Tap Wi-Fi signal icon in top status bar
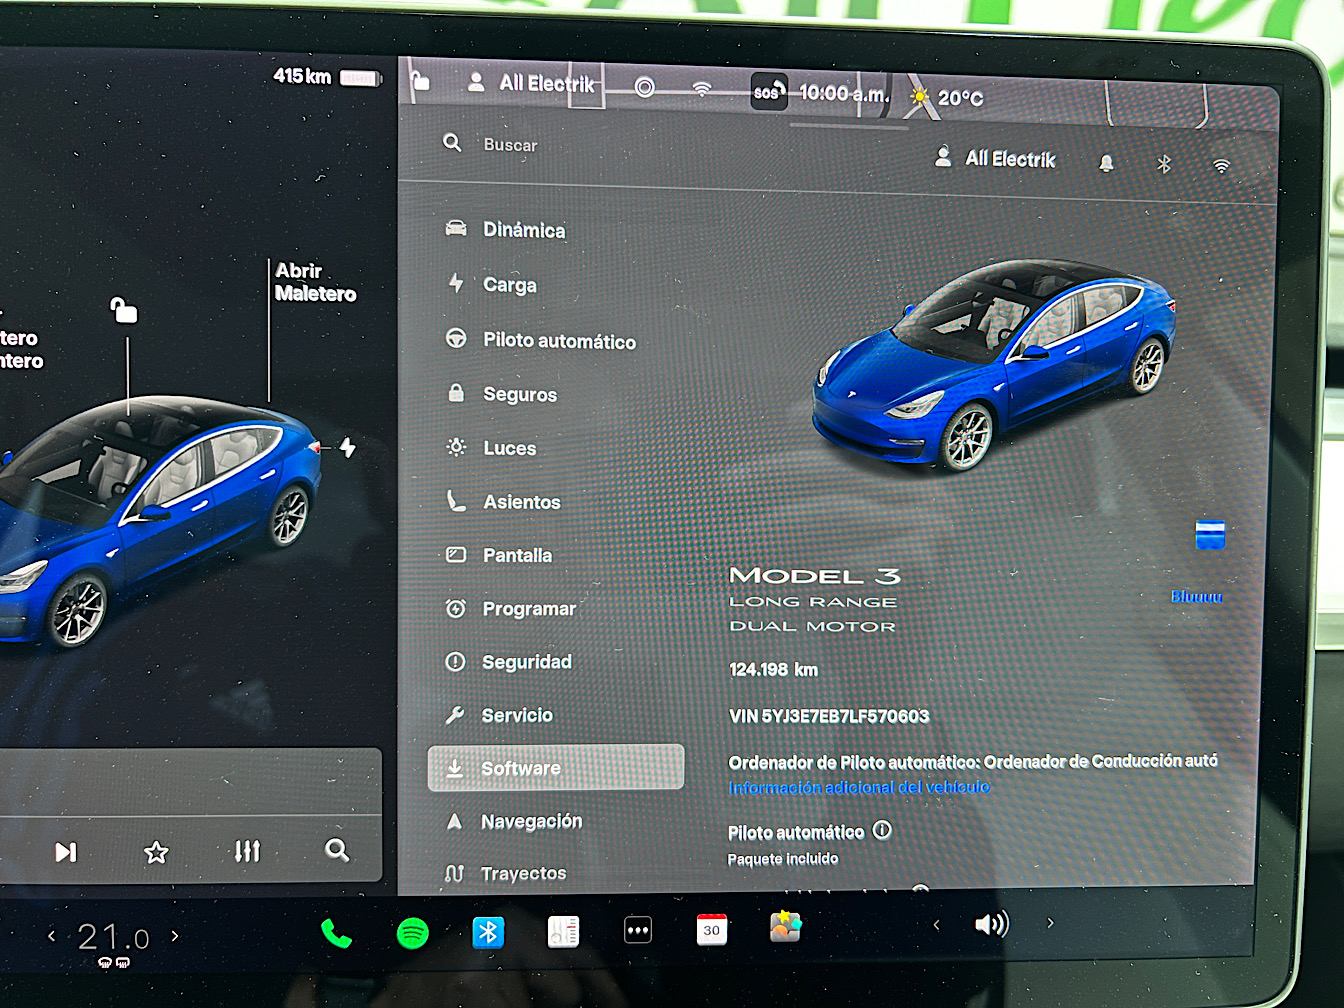This screenshot has width=1344, height=1008. click(x=702, y=89)
